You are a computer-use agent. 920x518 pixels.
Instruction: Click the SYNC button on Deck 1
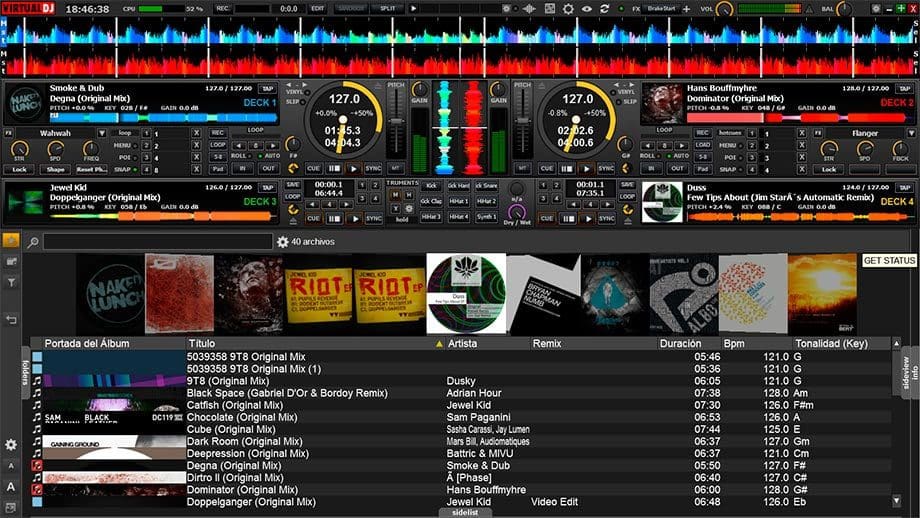coord(373,168)
